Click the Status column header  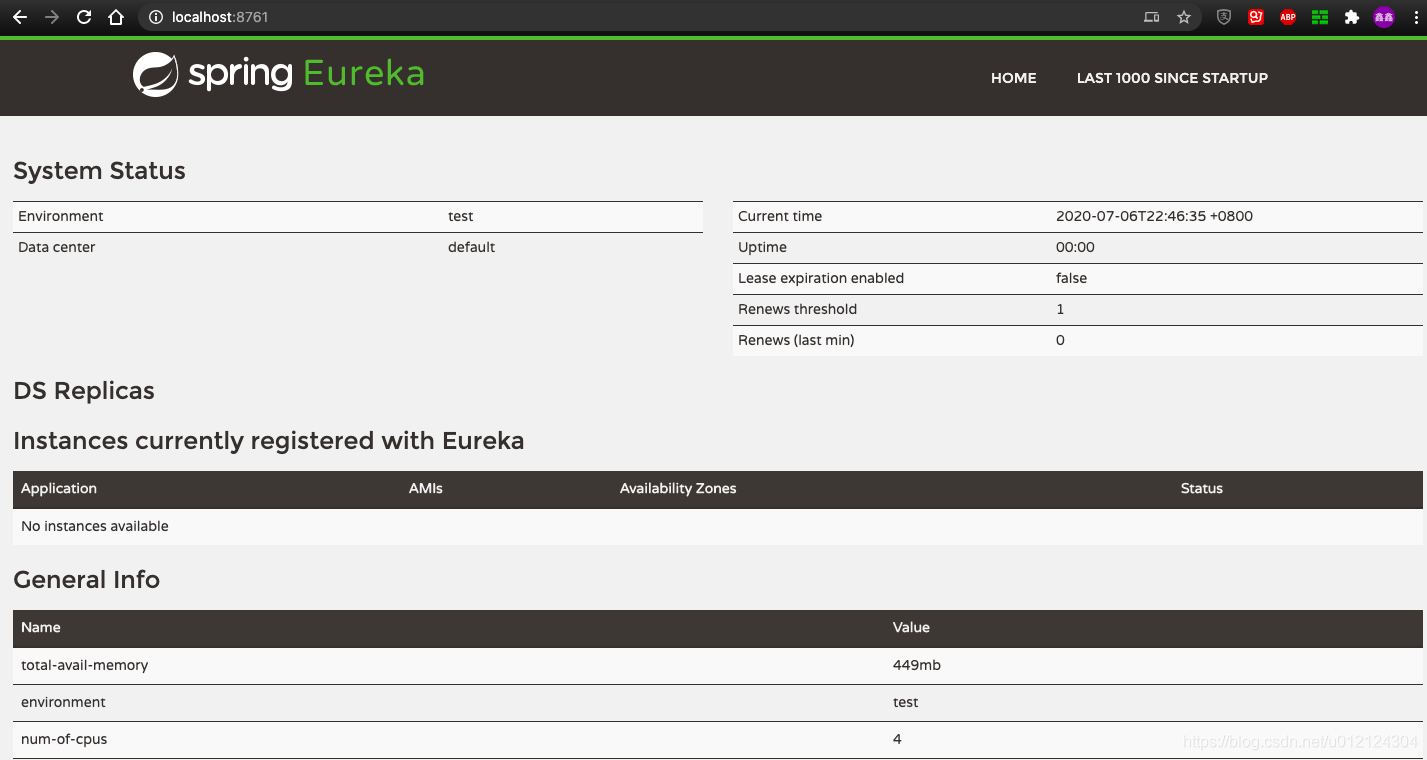(x=1202, y=488)
